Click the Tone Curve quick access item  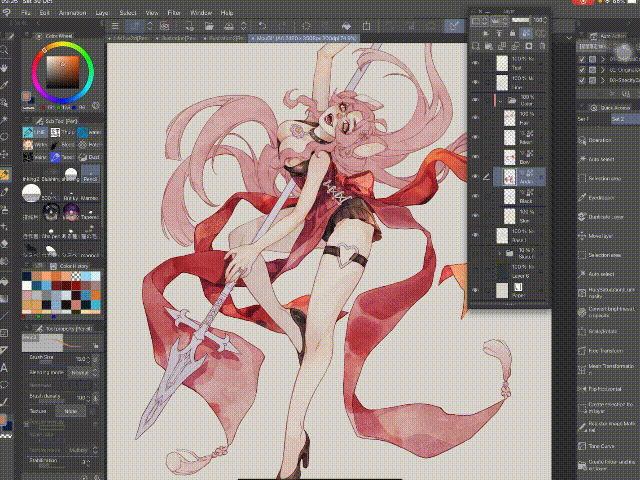click(x=601, y=446)
